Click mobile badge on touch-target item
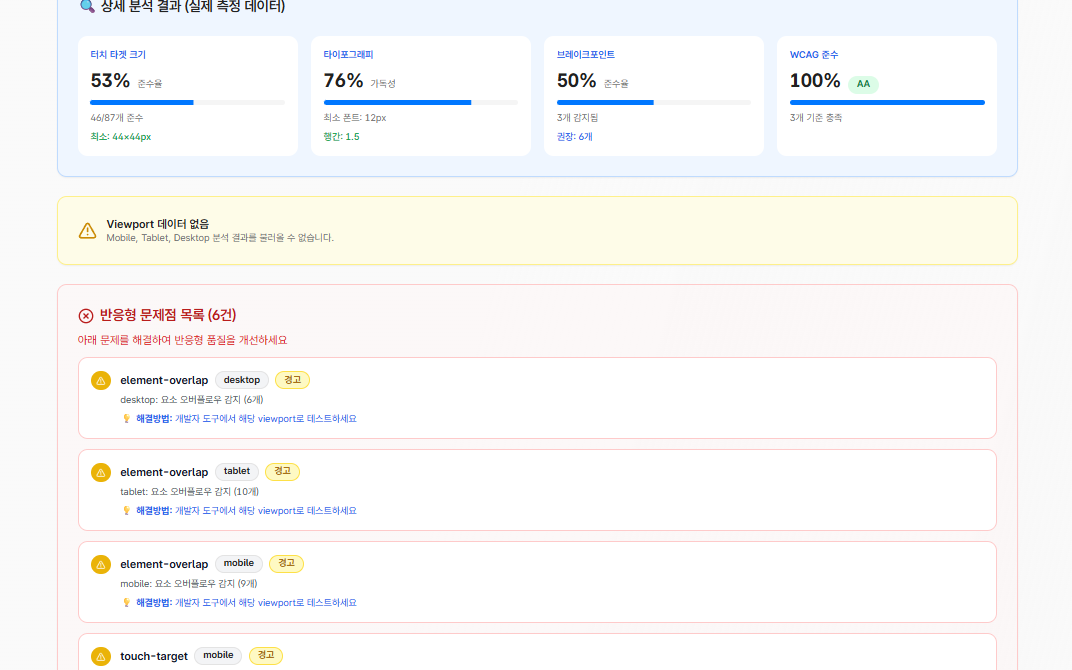 (218, 656)
